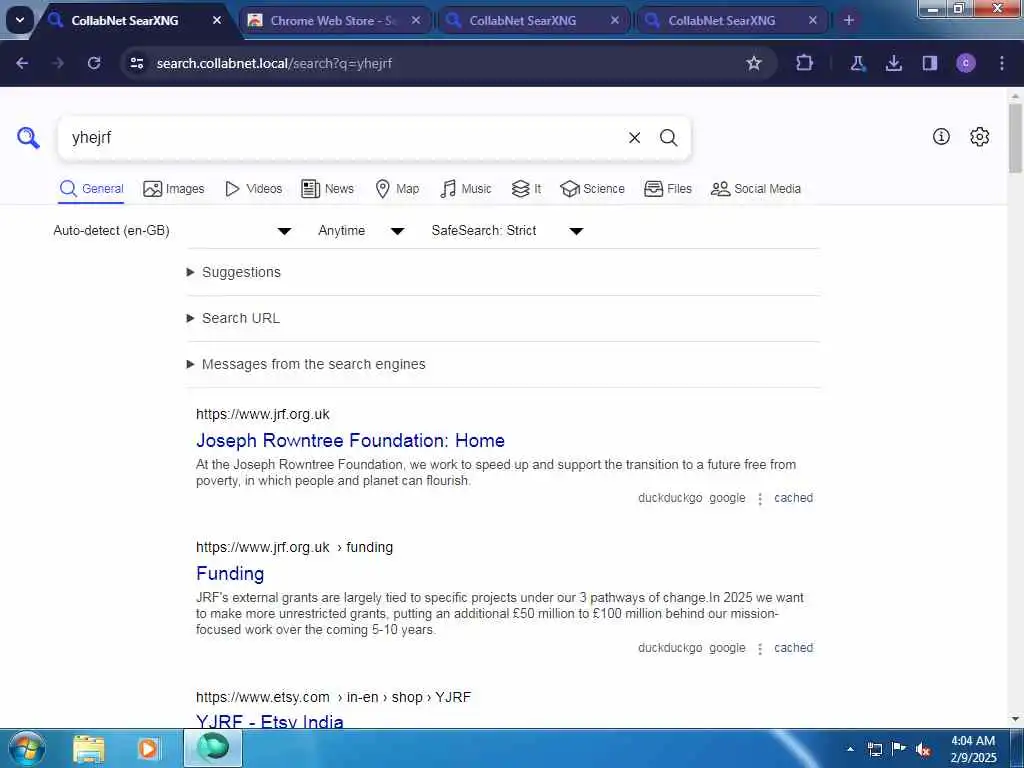
Task: Select the Files category tab
Action: click(x=667, y=189)
